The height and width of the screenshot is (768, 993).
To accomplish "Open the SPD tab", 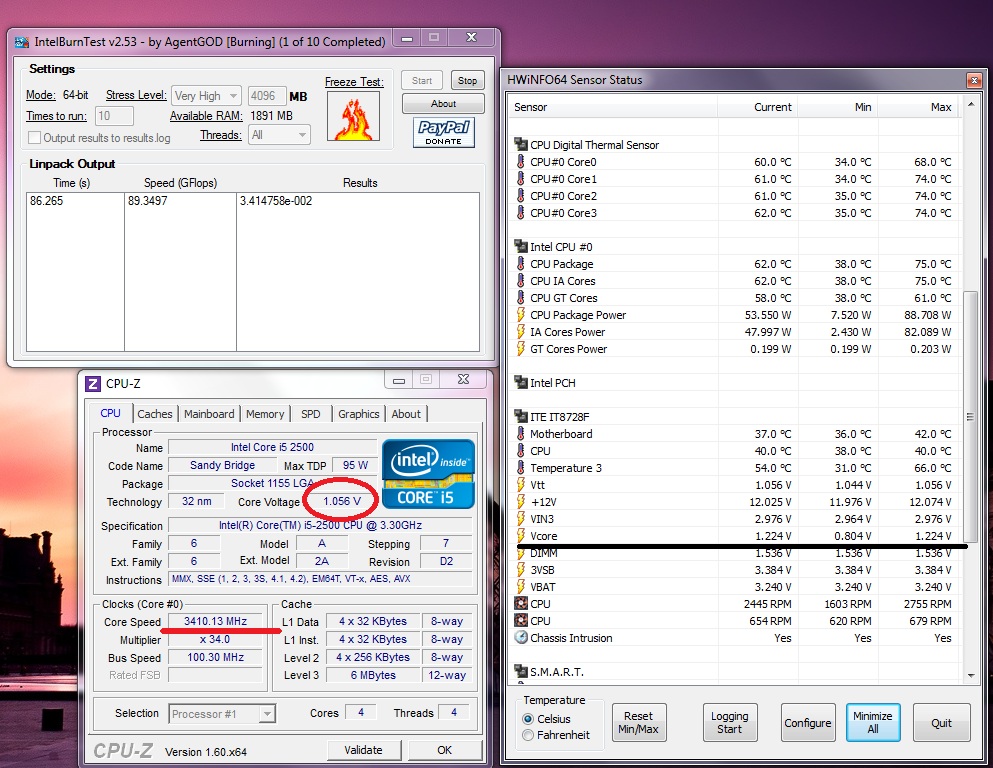I will click(310, 414).
